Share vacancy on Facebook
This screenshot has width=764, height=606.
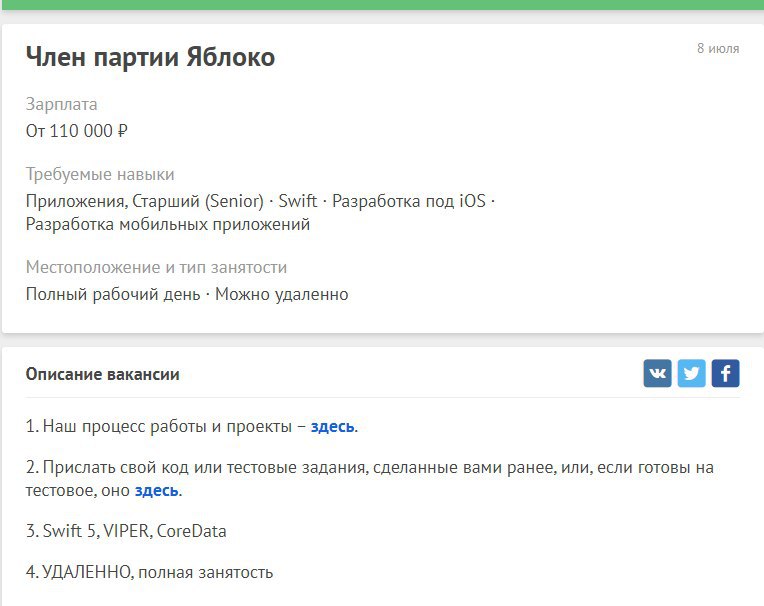coord(726,373)
